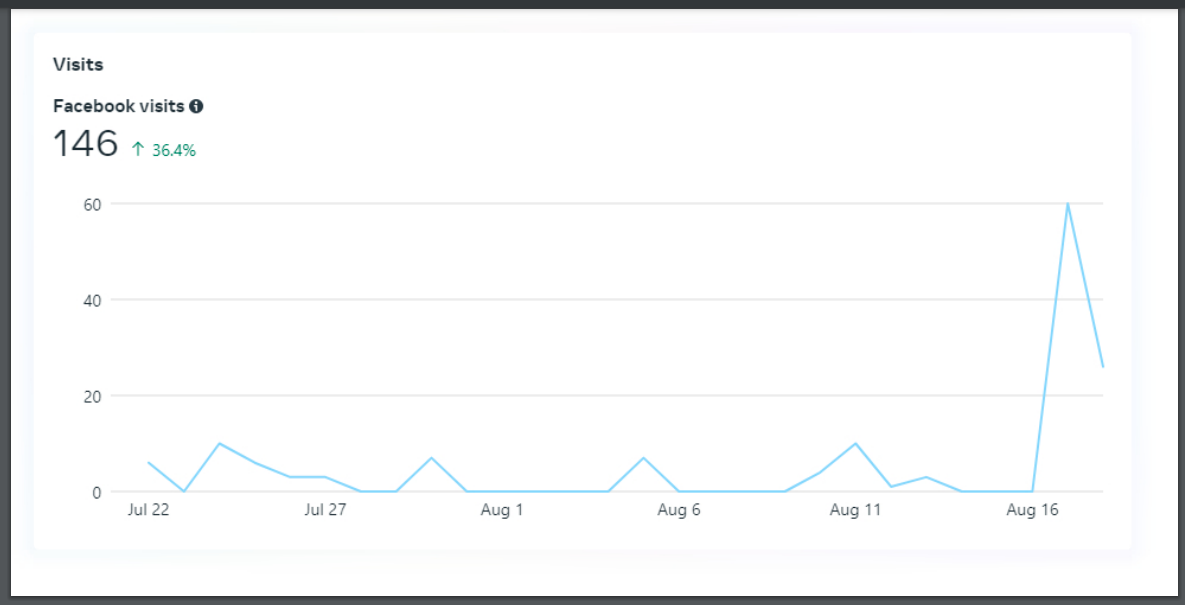Click the 0 y-axis label
This screenshot has height=605, width=1185.
pyautogui.click(x=97, y=492)
